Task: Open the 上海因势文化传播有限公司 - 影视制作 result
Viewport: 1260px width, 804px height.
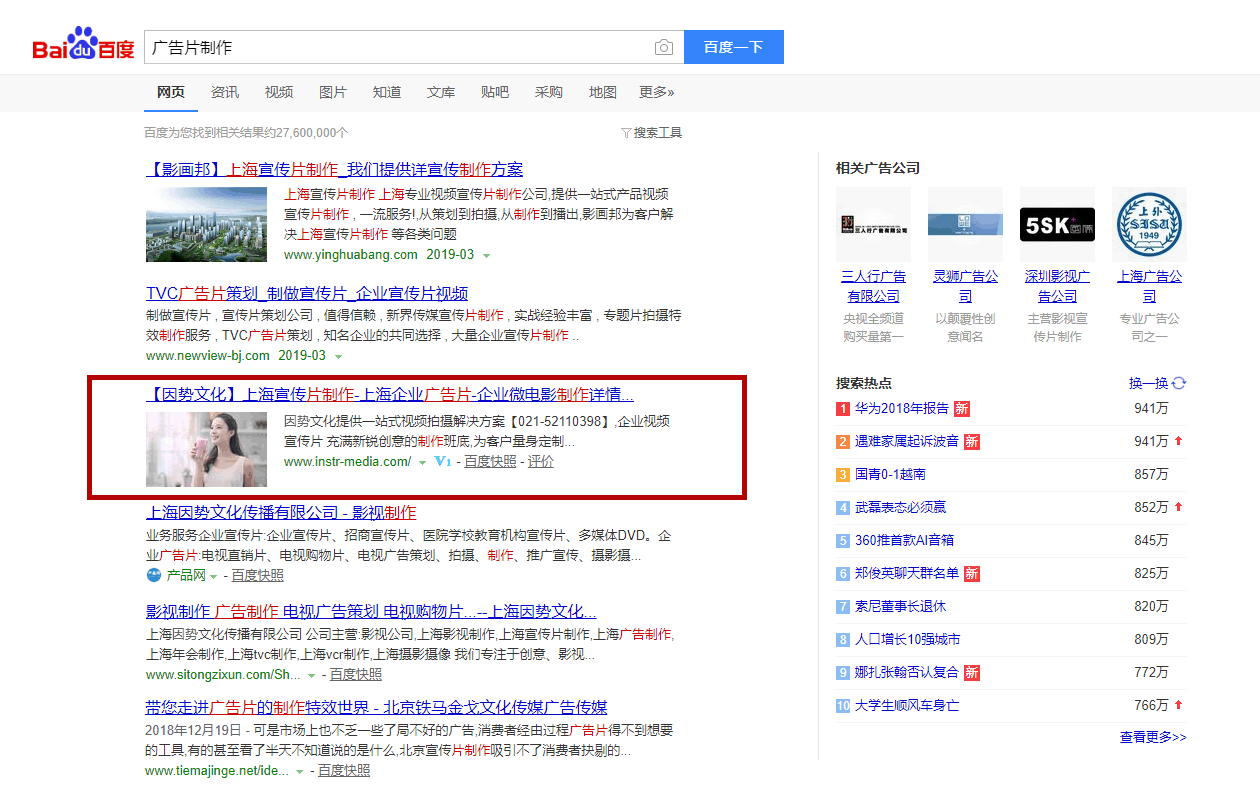Action: 281,512
